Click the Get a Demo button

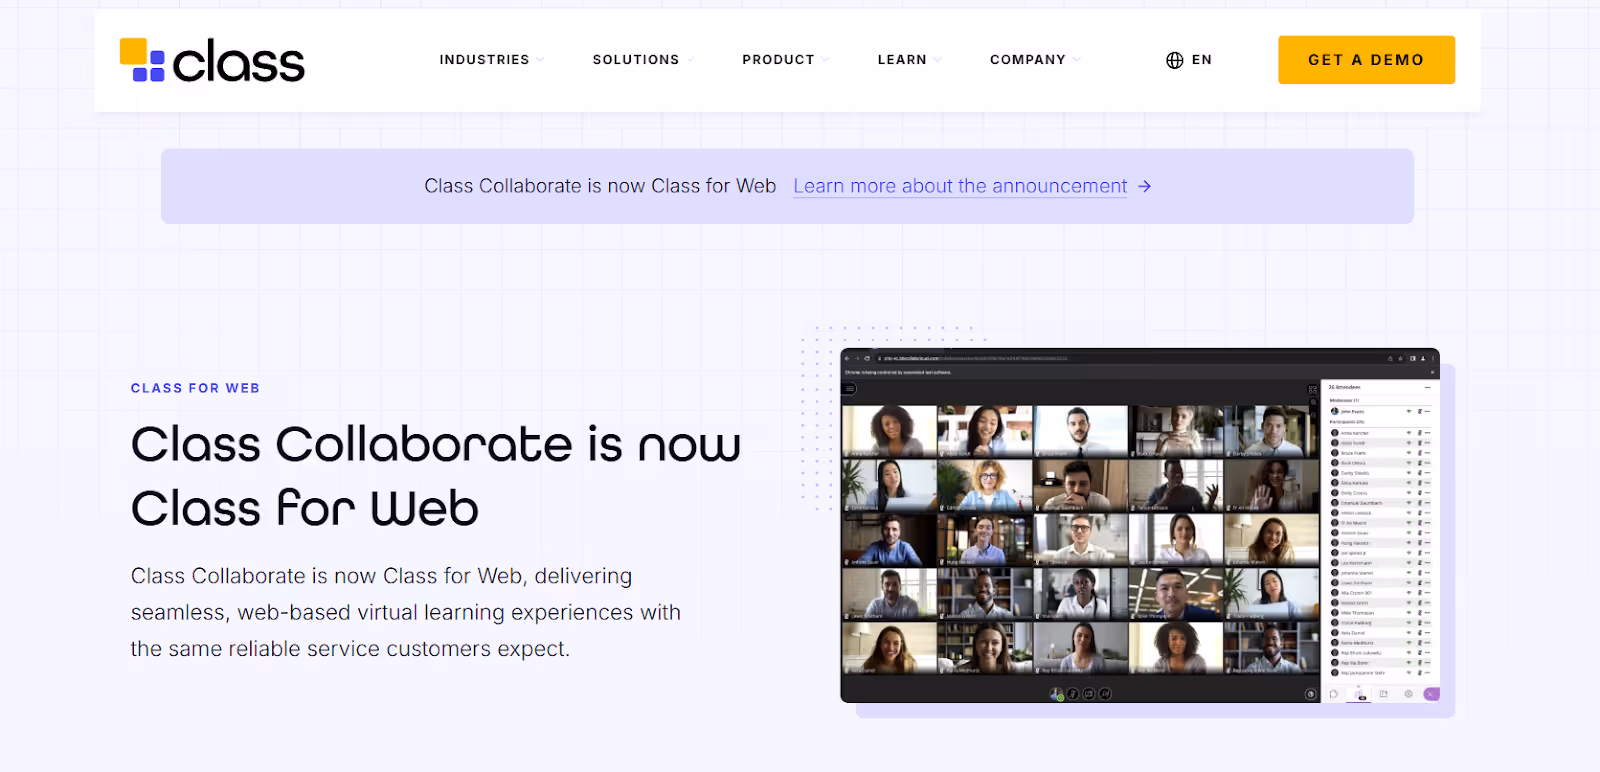pyautogui.click(x=1366, y=60)
